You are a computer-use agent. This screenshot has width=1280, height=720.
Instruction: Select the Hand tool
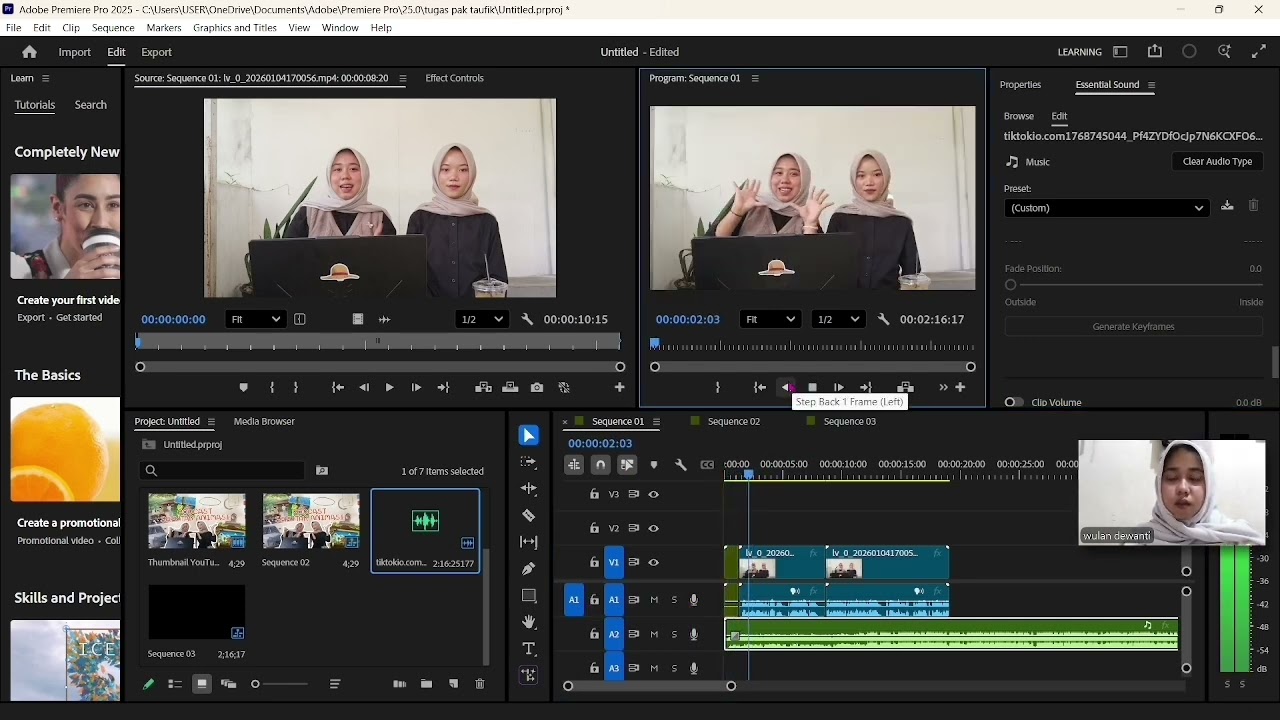[x=529, y=622]
